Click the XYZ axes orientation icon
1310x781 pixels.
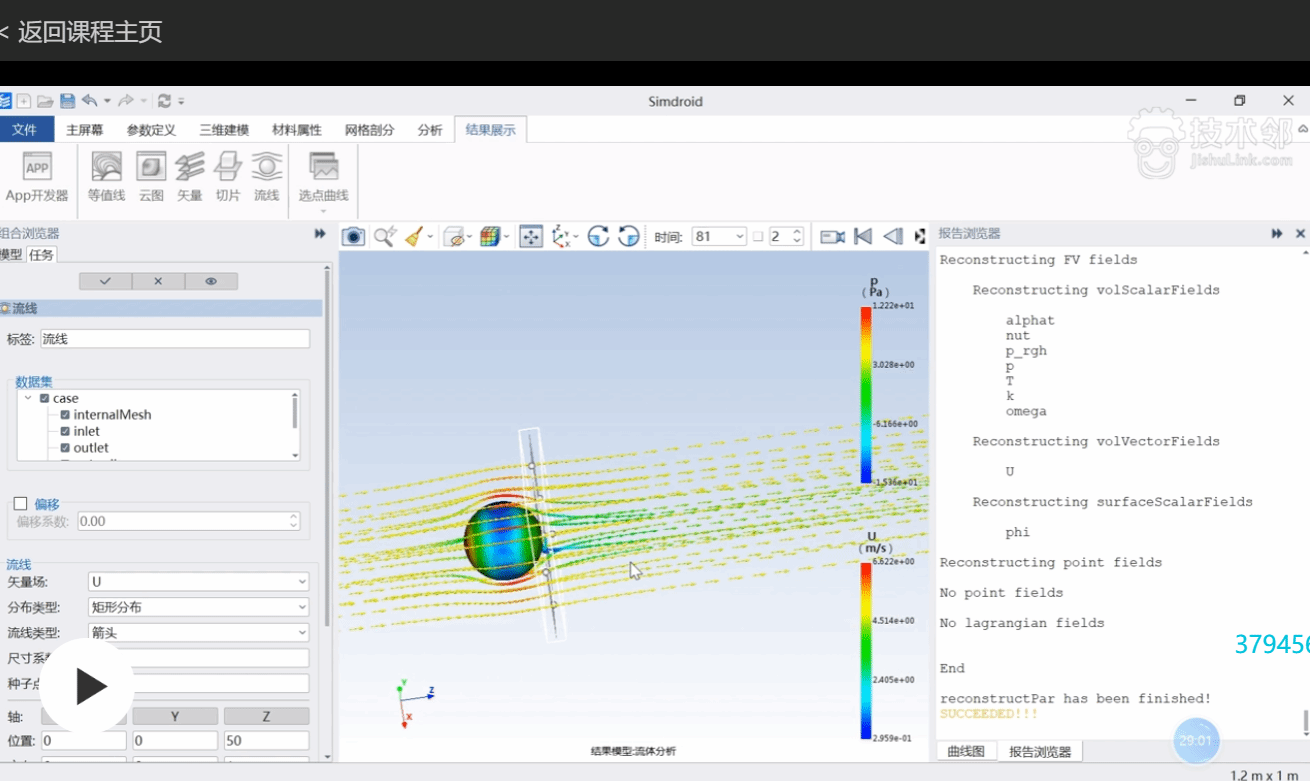pyautogui.click(x=561, y=236)
